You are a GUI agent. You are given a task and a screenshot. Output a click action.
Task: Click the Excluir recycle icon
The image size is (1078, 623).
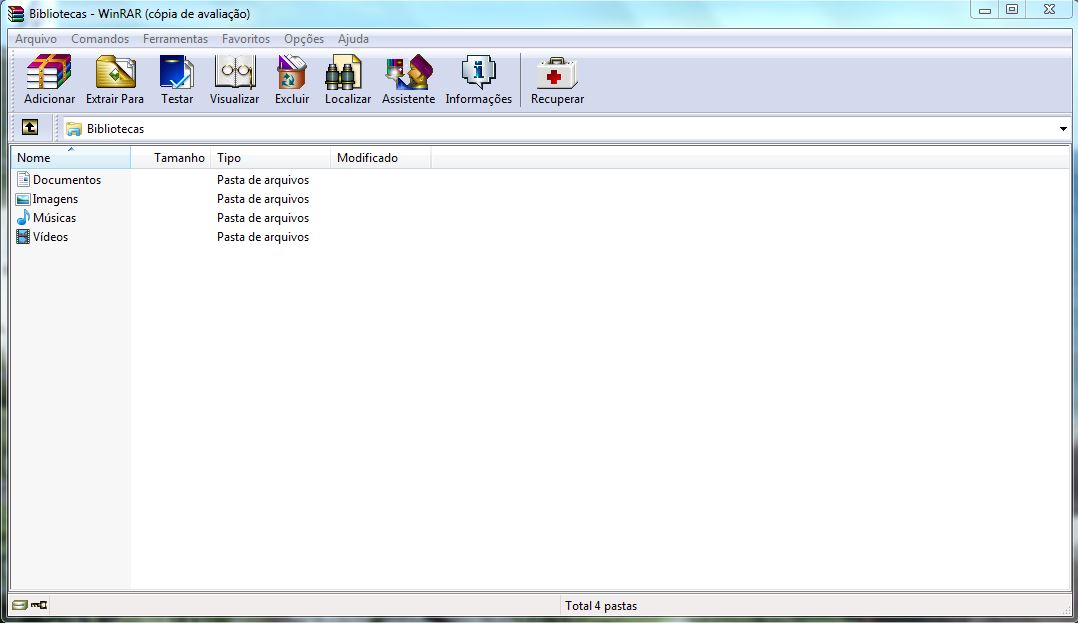point(292,72)
